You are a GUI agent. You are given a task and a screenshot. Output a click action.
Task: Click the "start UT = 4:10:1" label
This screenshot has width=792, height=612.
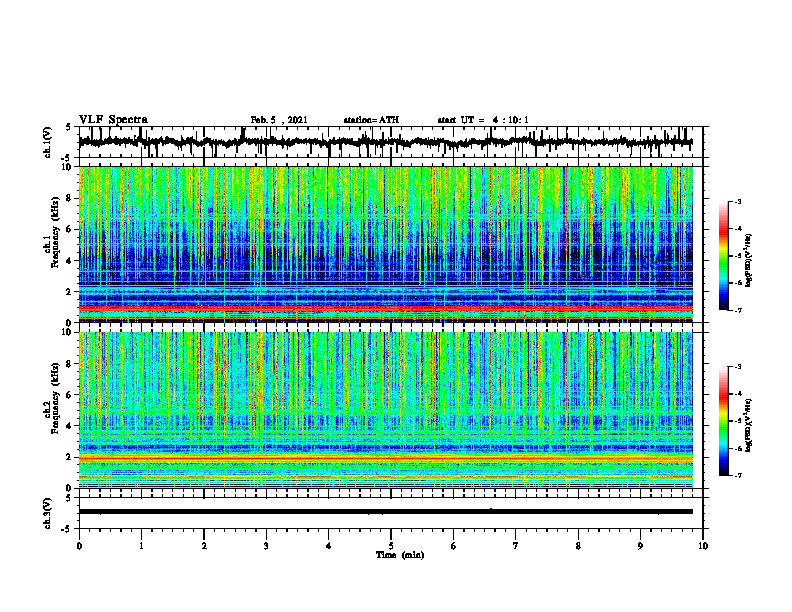point(483,120)
